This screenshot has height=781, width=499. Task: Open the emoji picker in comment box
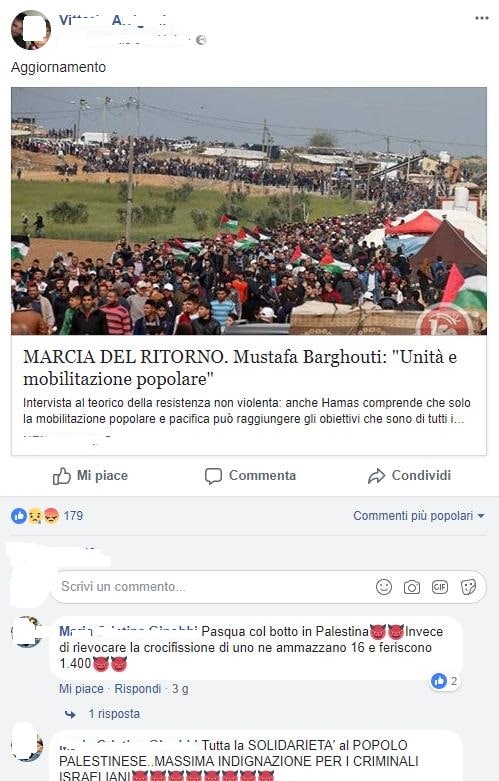point(383,587)
